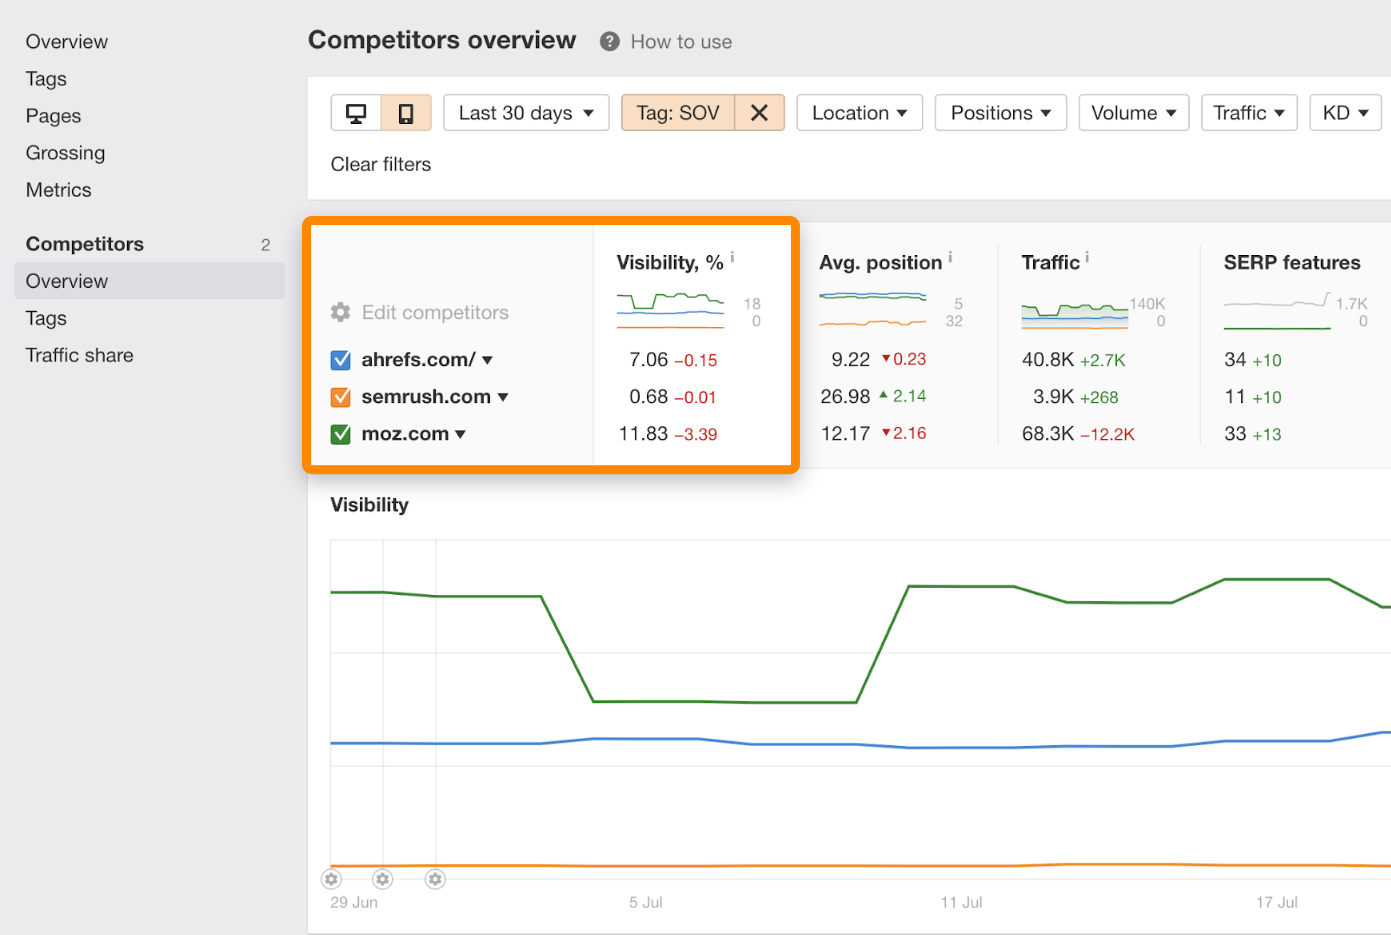Switch to mobile view icon
Screen dimensions: 1391x935
[406, 112]
